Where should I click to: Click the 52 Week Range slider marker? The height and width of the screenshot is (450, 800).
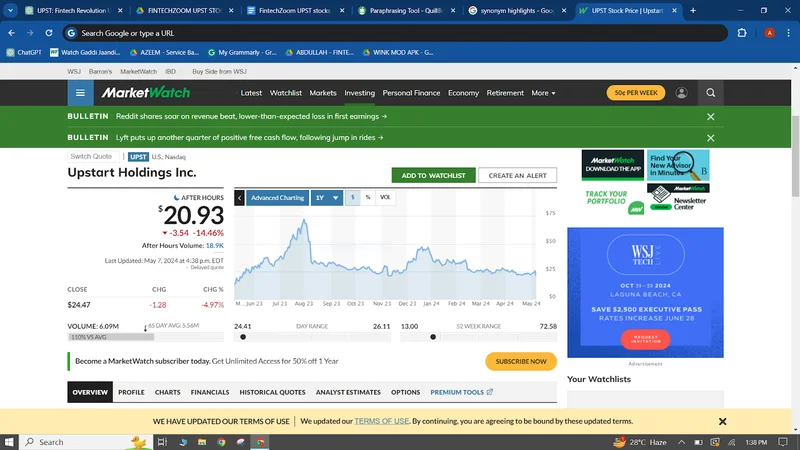click(x=433, y=337)
